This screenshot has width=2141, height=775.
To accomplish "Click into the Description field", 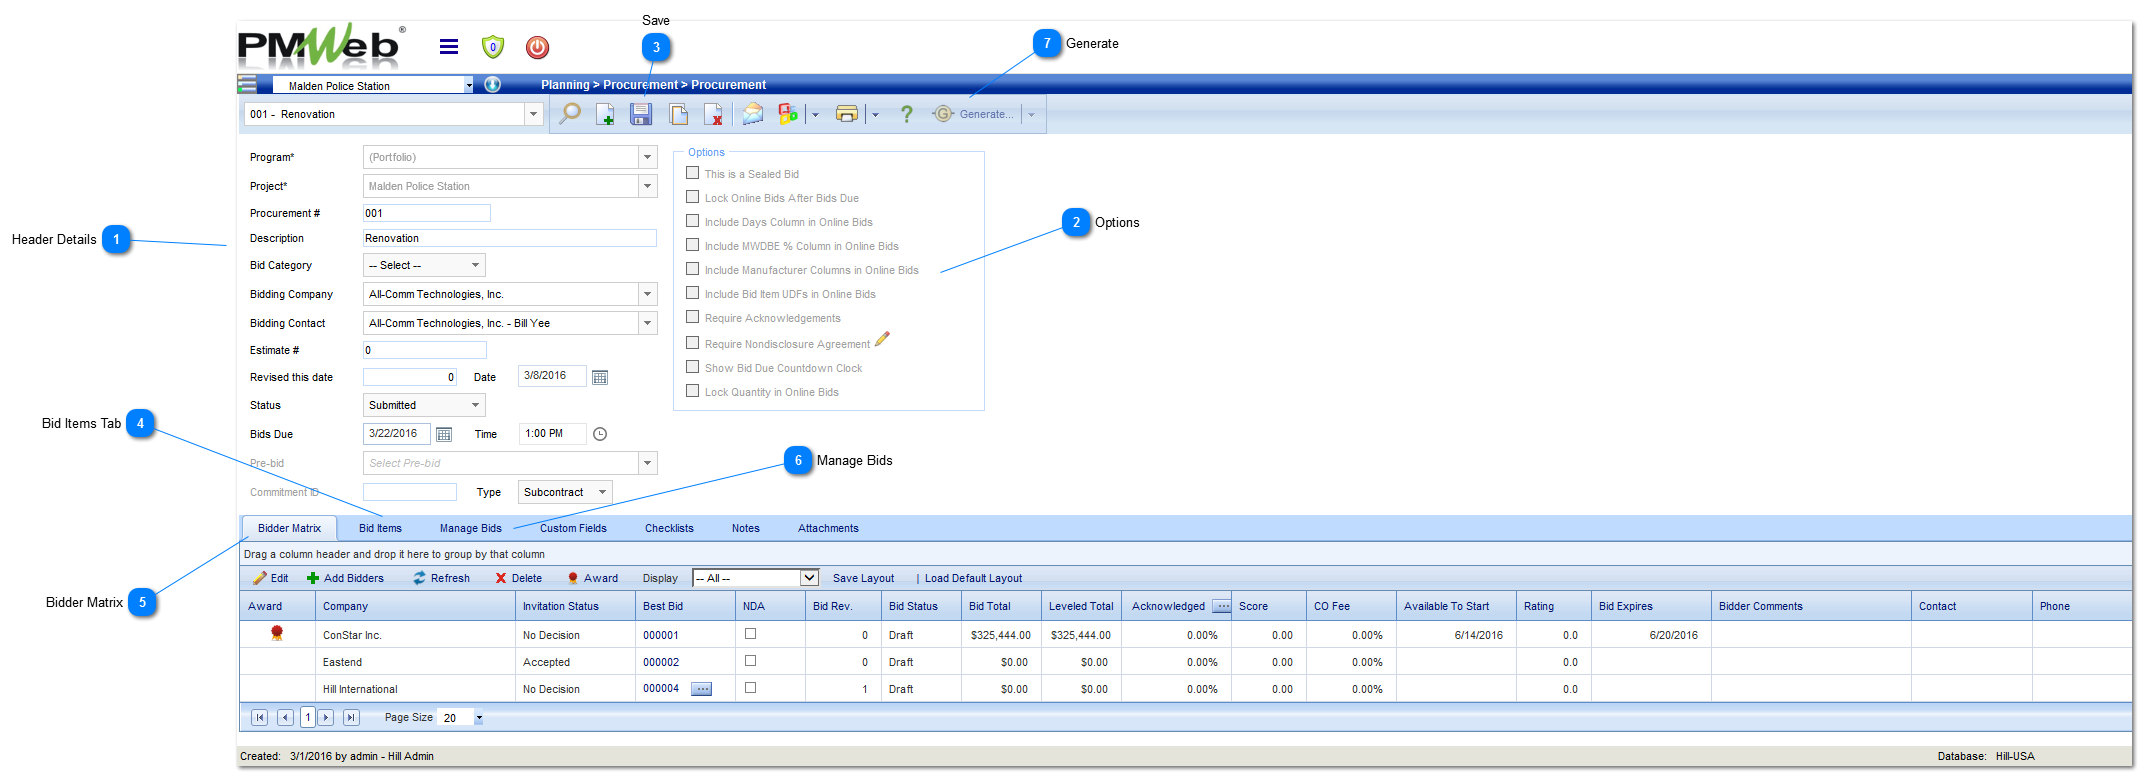I will tap(509, 238).
